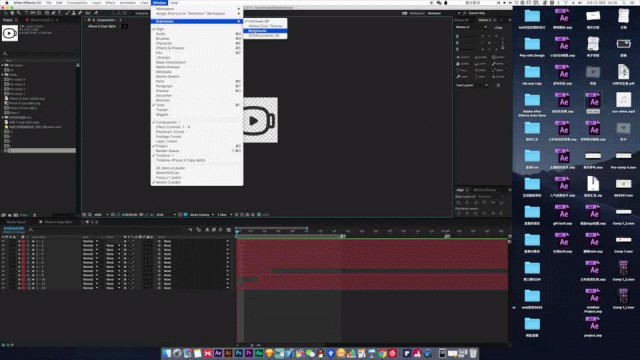The width and height of the screenshot is (640, 360).
Task: Select the Puppet Pin tool
Action: coord(96,13)
